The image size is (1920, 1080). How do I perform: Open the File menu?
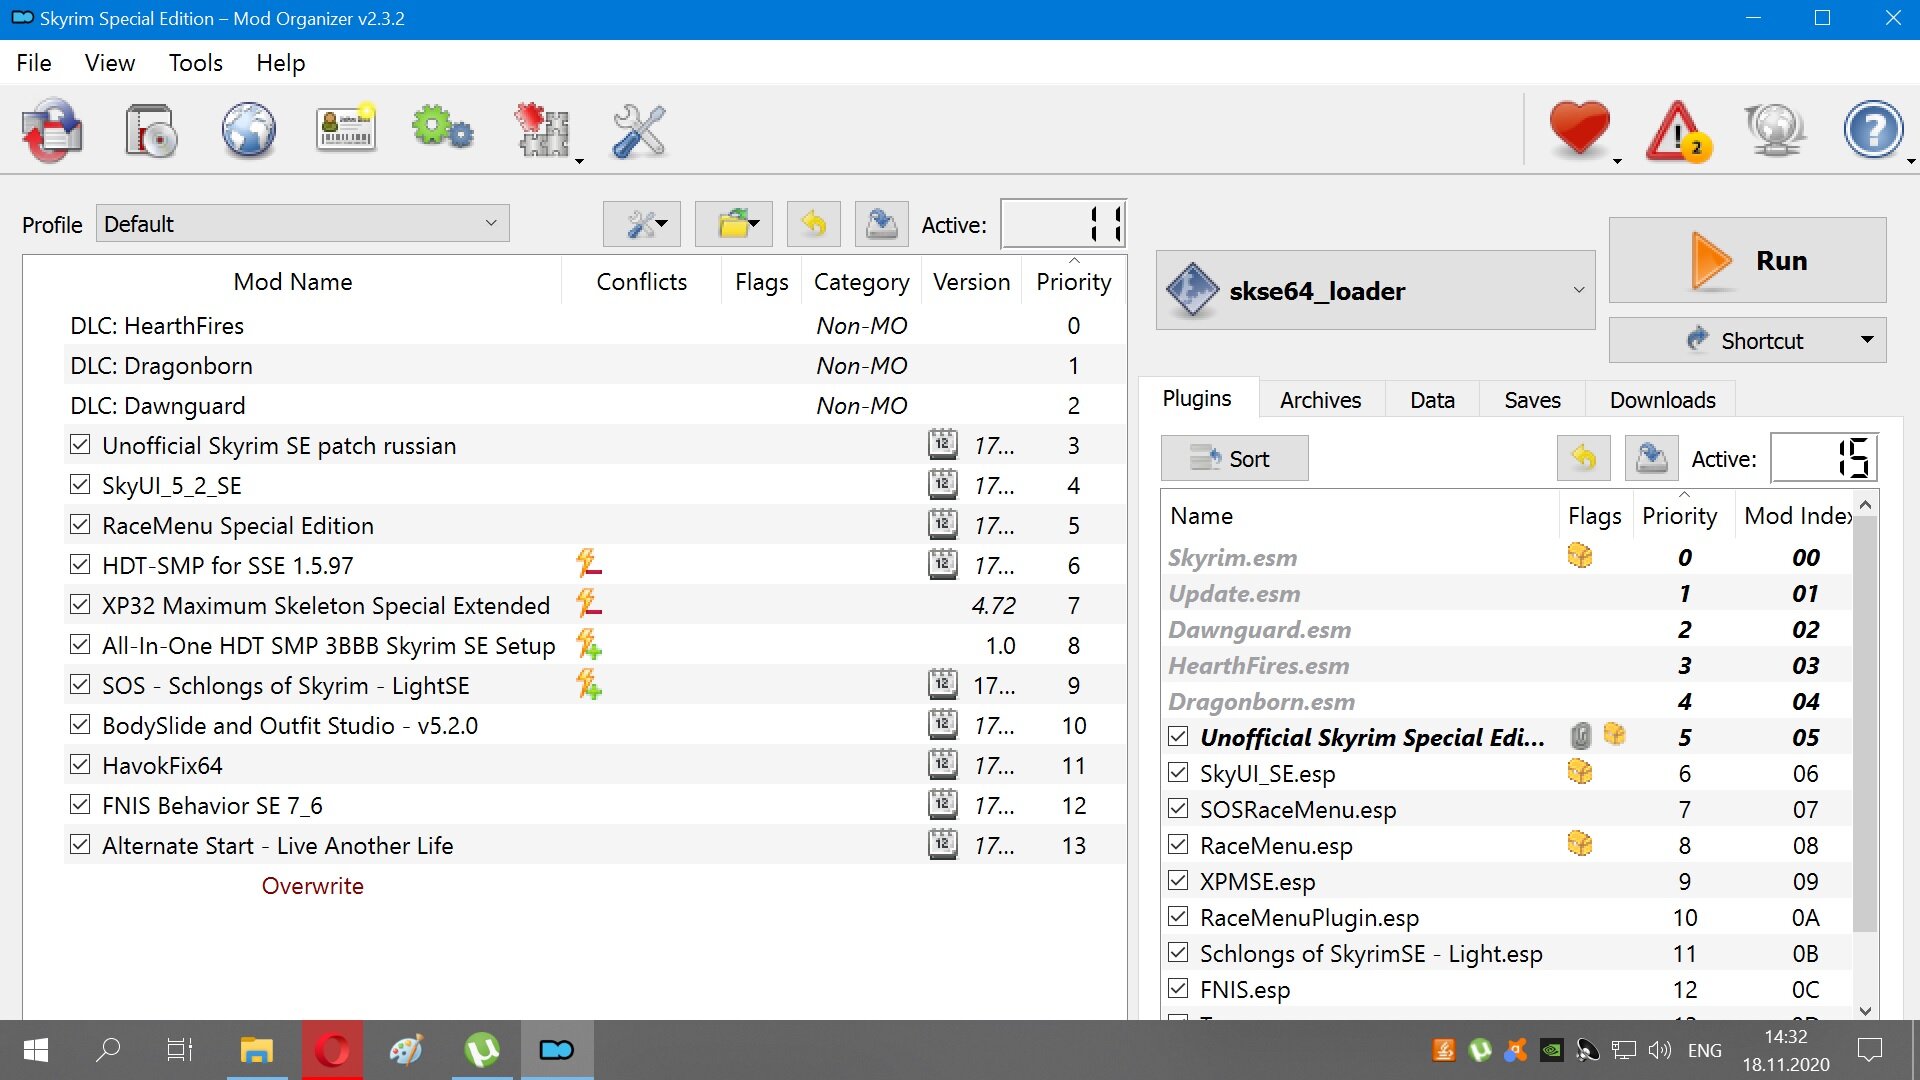34,63
